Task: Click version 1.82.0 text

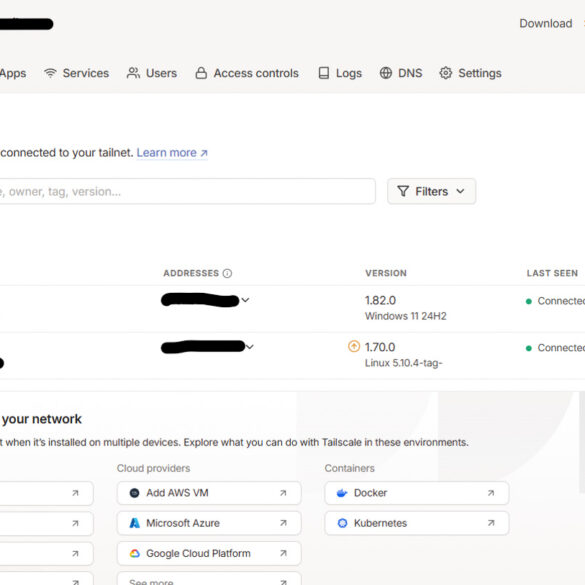Action: click(x=380, y=300)
